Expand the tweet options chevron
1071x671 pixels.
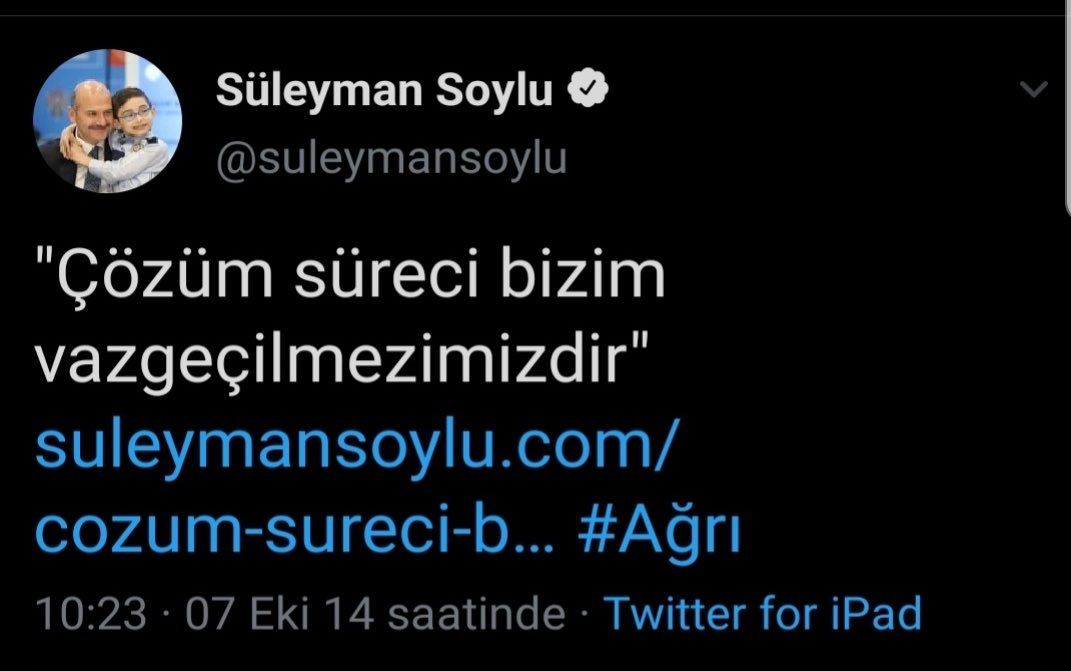pos(1033,89)
